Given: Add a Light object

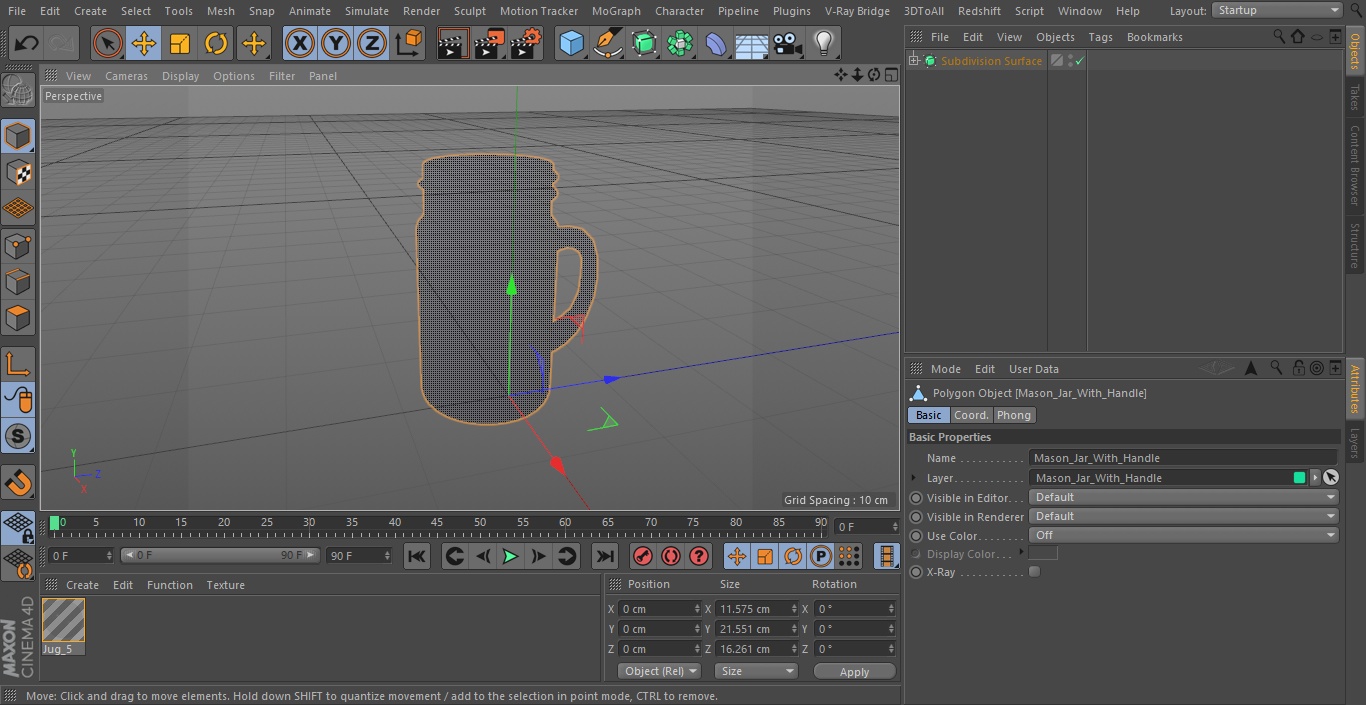Looking at the screenshot, I should coord(824,44).
